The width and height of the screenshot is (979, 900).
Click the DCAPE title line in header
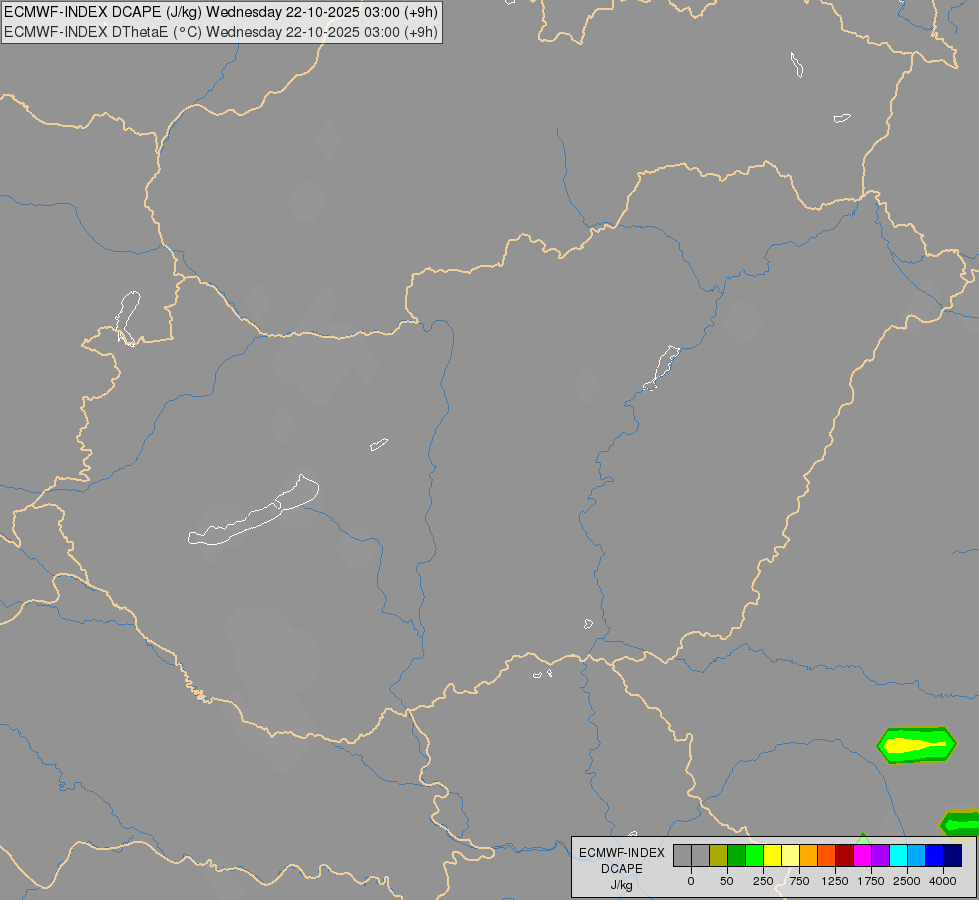(x=221, y=12)
